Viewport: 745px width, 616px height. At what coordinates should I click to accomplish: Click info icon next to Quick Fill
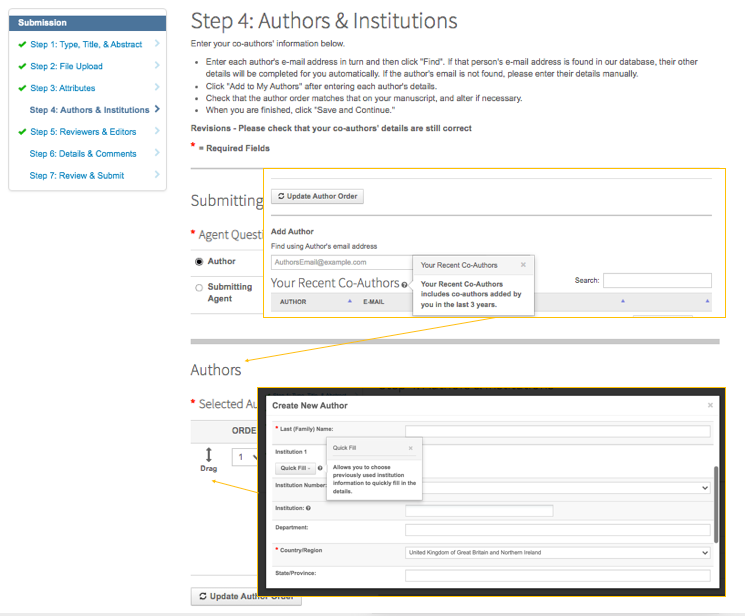[320, 468]
